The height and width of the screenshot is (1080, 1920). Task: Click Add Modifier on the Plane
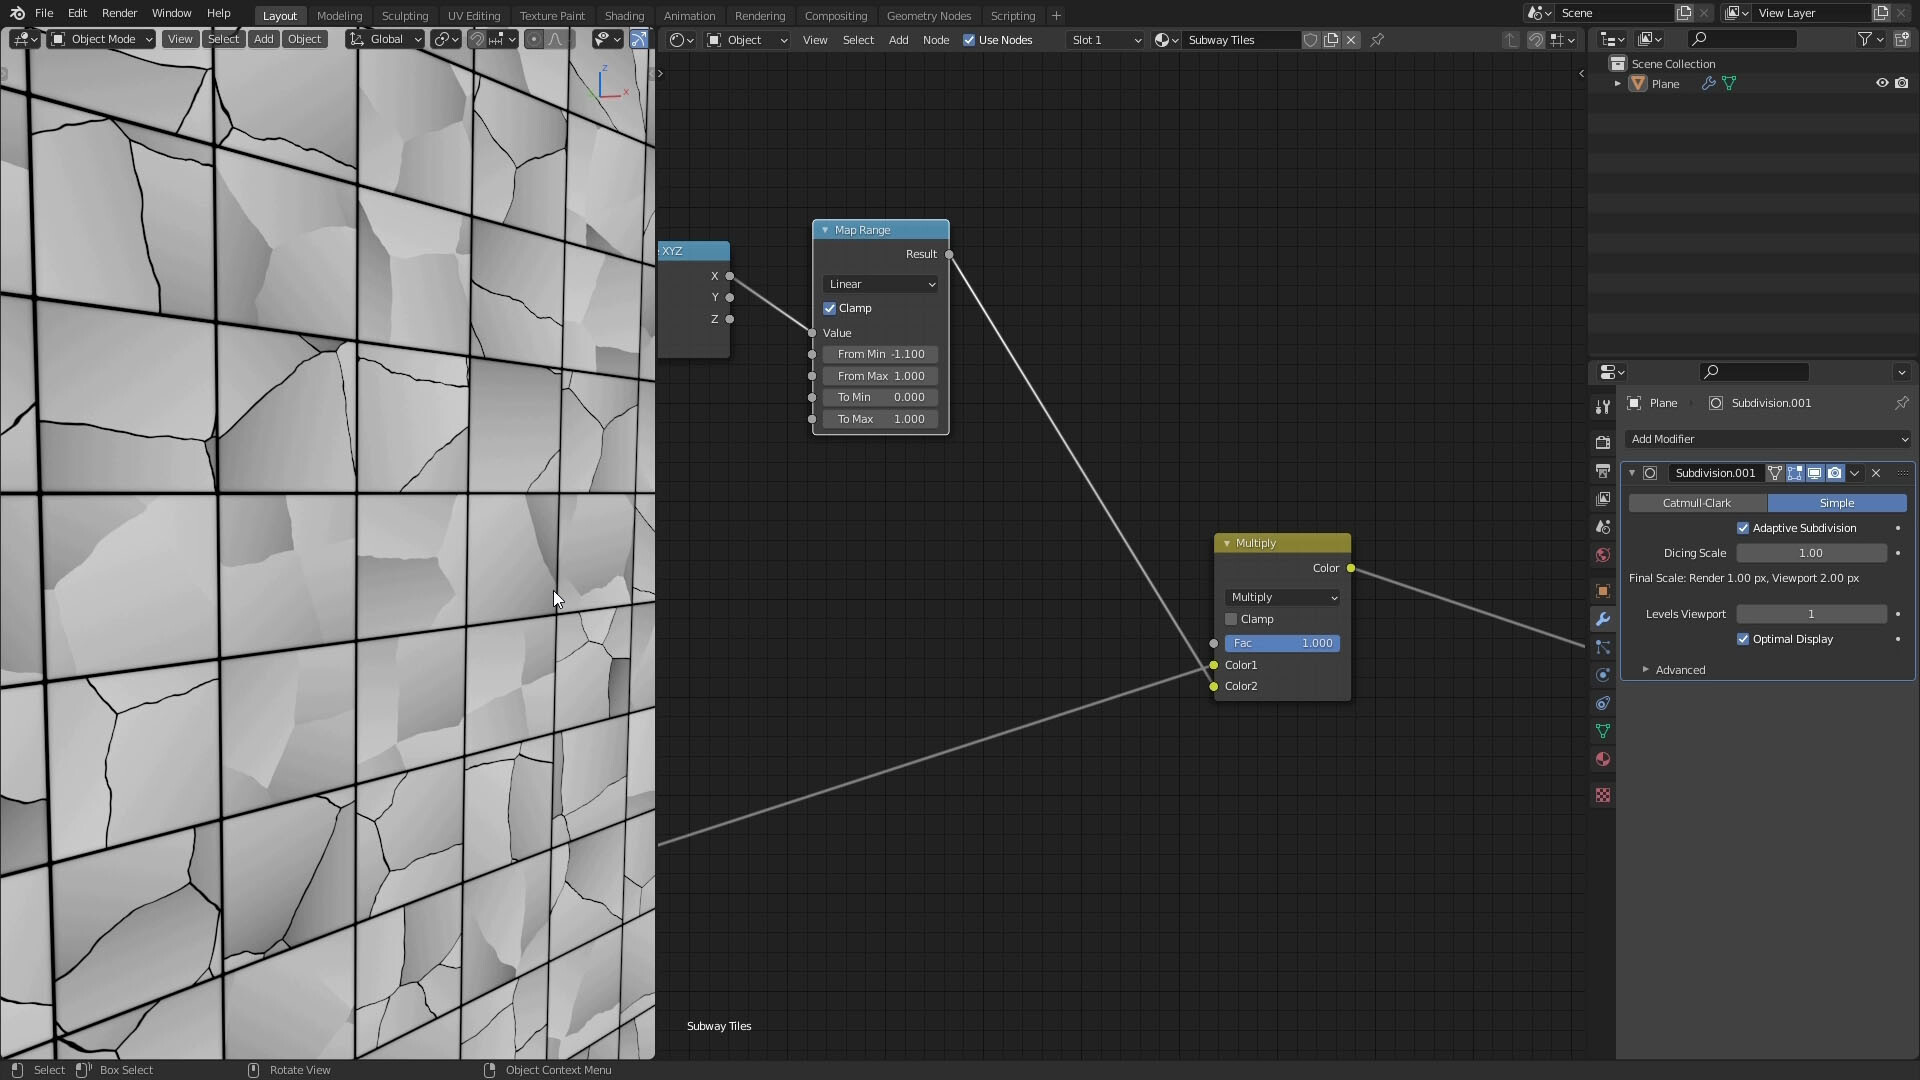click(1766, 439)
